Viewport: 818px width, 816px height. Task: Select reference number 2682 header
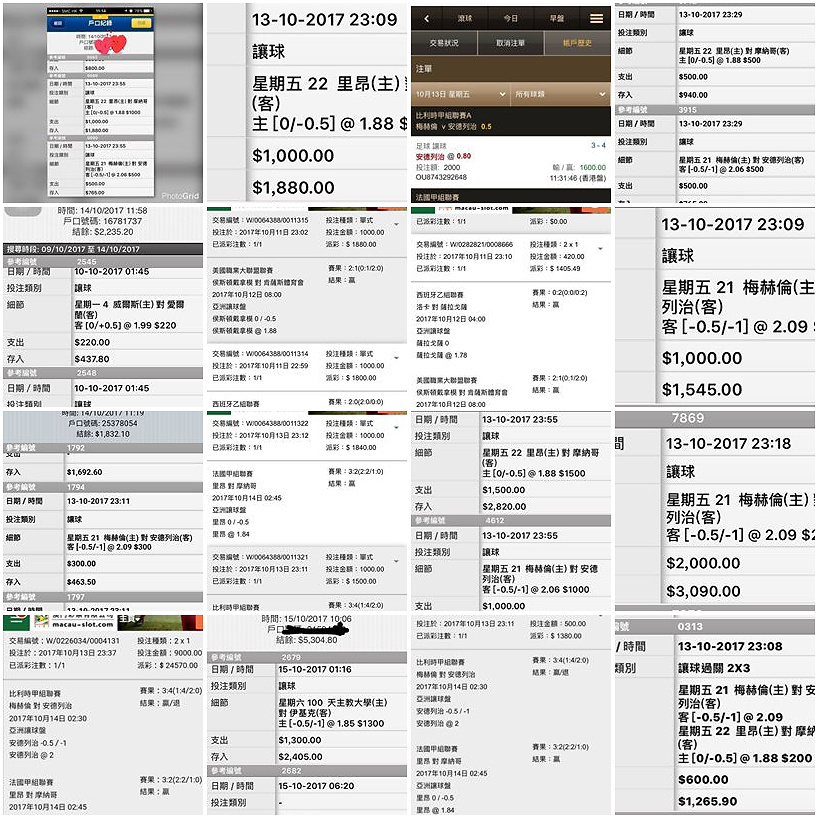pos(307,771)
